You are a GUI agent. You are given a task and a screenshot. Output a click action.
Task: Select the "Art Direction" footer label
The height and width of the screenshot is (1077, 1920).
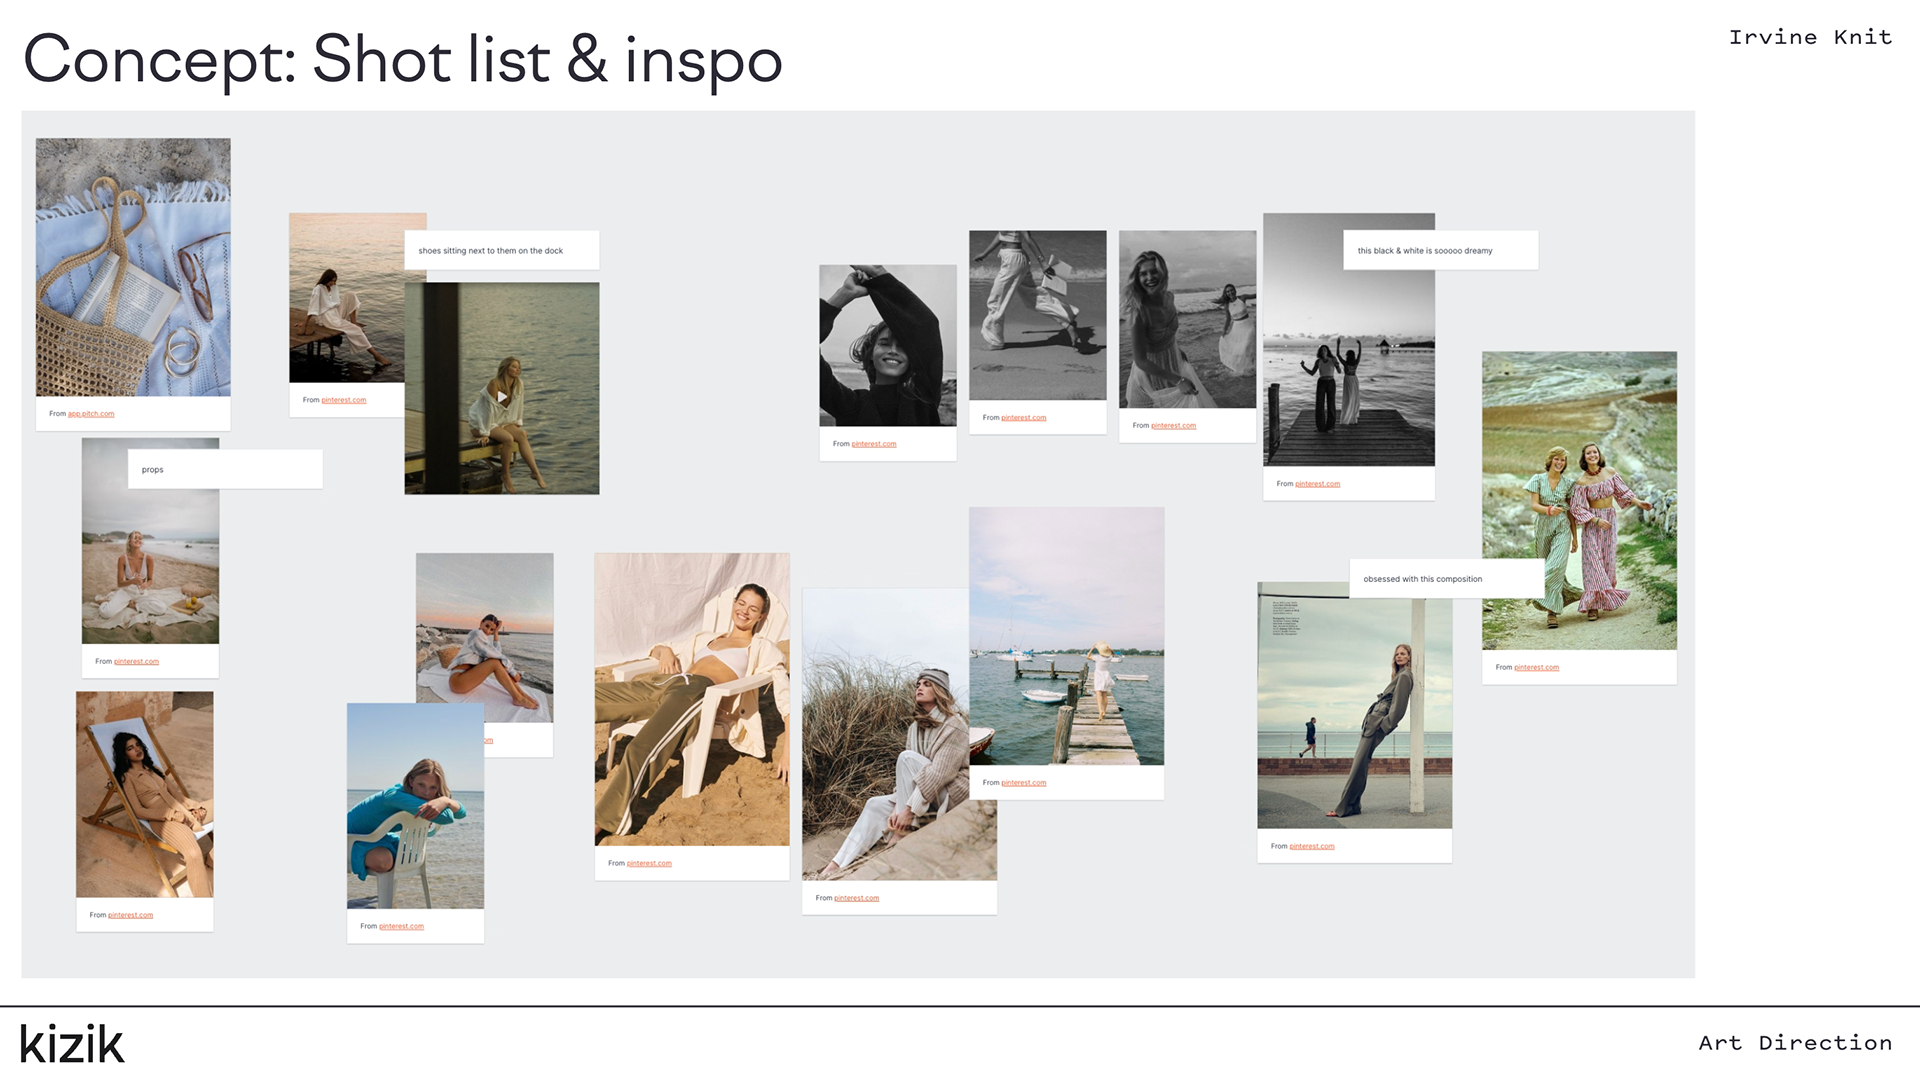1796,1043
